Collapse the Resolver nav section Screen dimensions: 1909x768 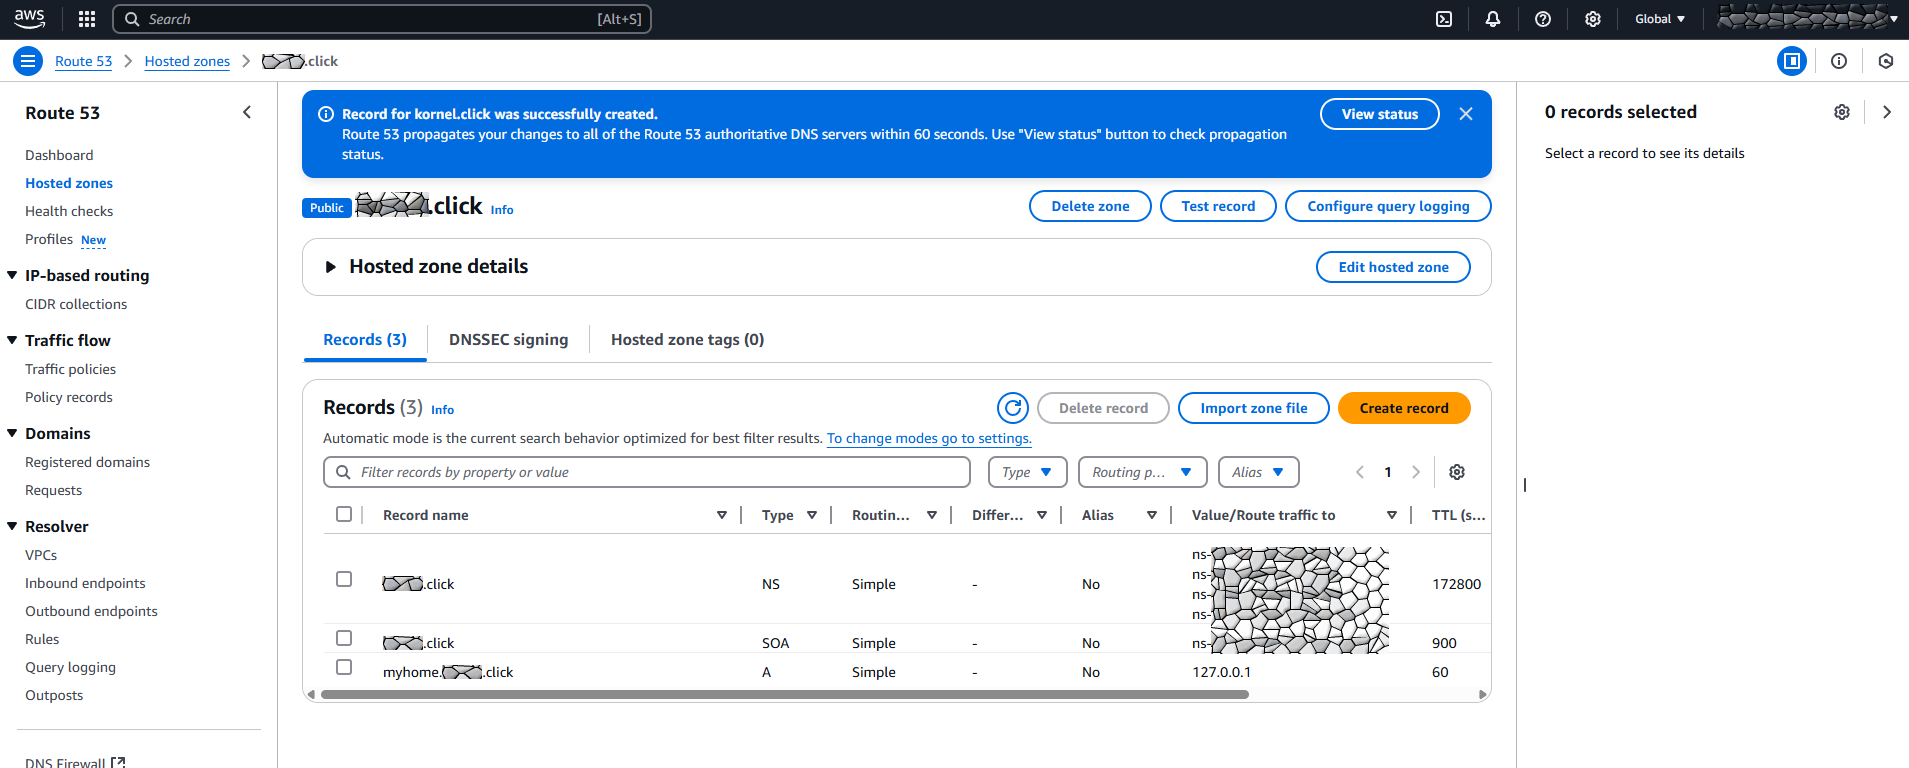12,526
